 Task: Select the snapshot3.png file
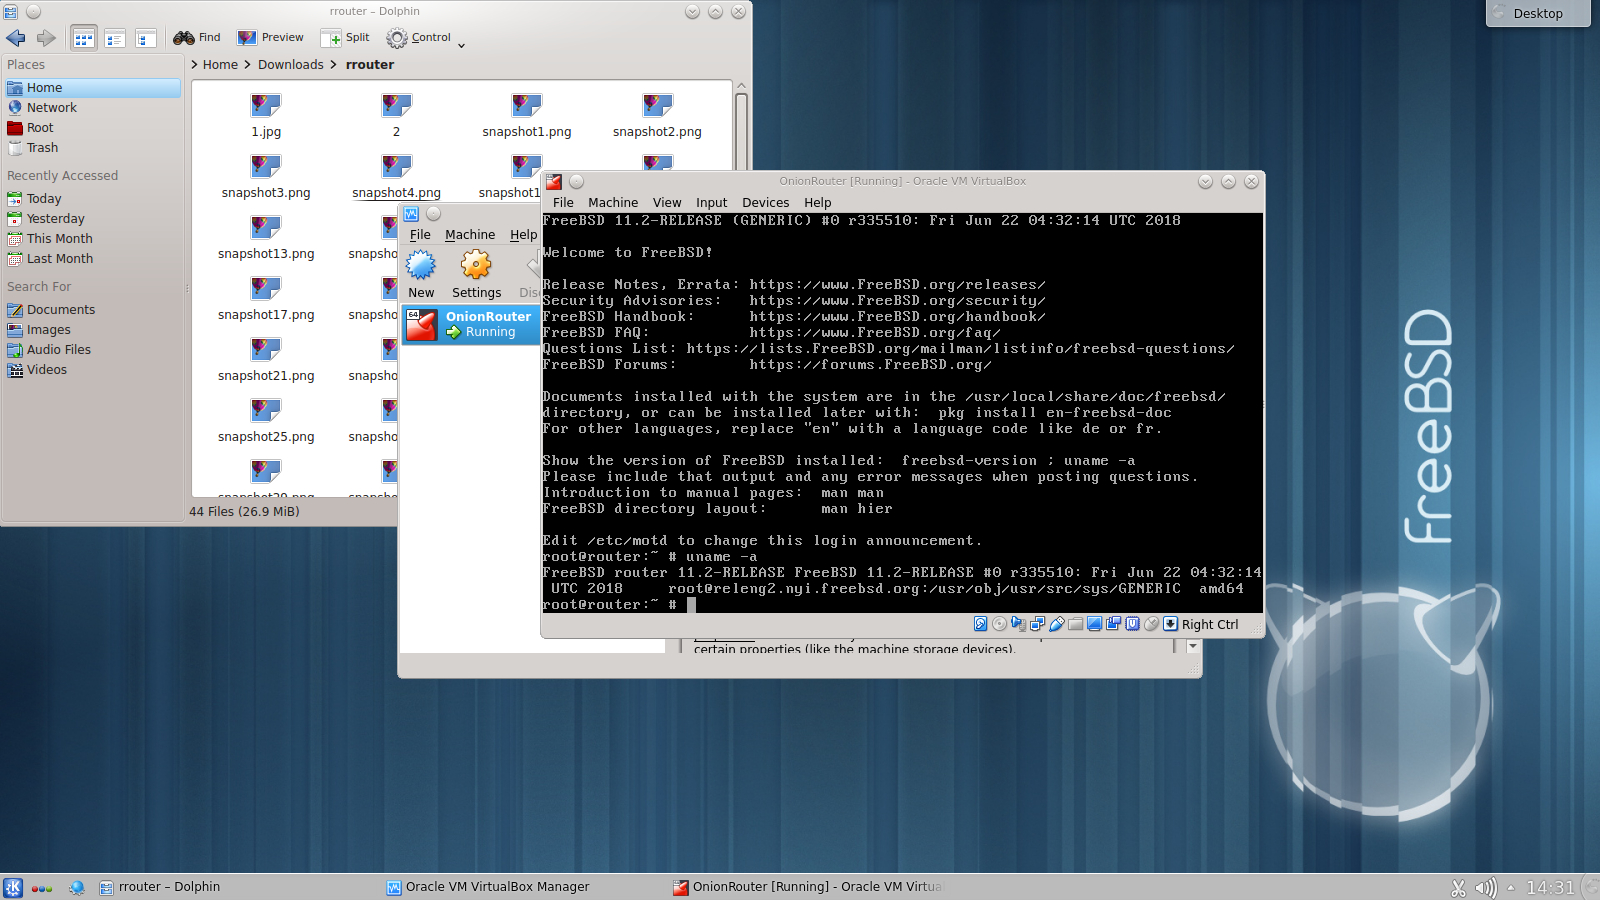(266, 177)
